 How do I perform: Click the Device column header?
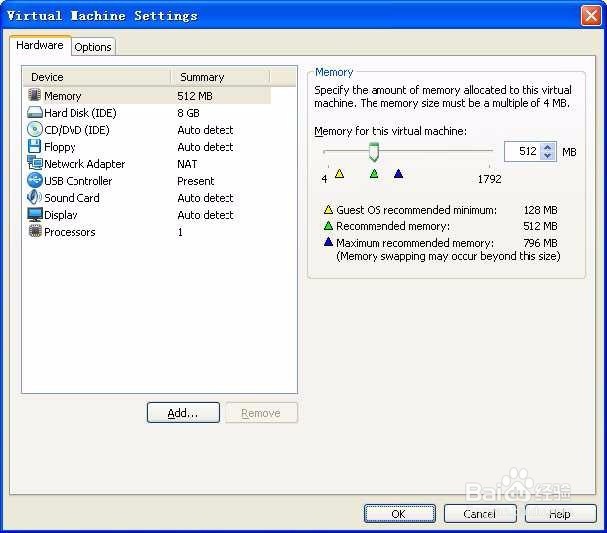click(97, 77)
